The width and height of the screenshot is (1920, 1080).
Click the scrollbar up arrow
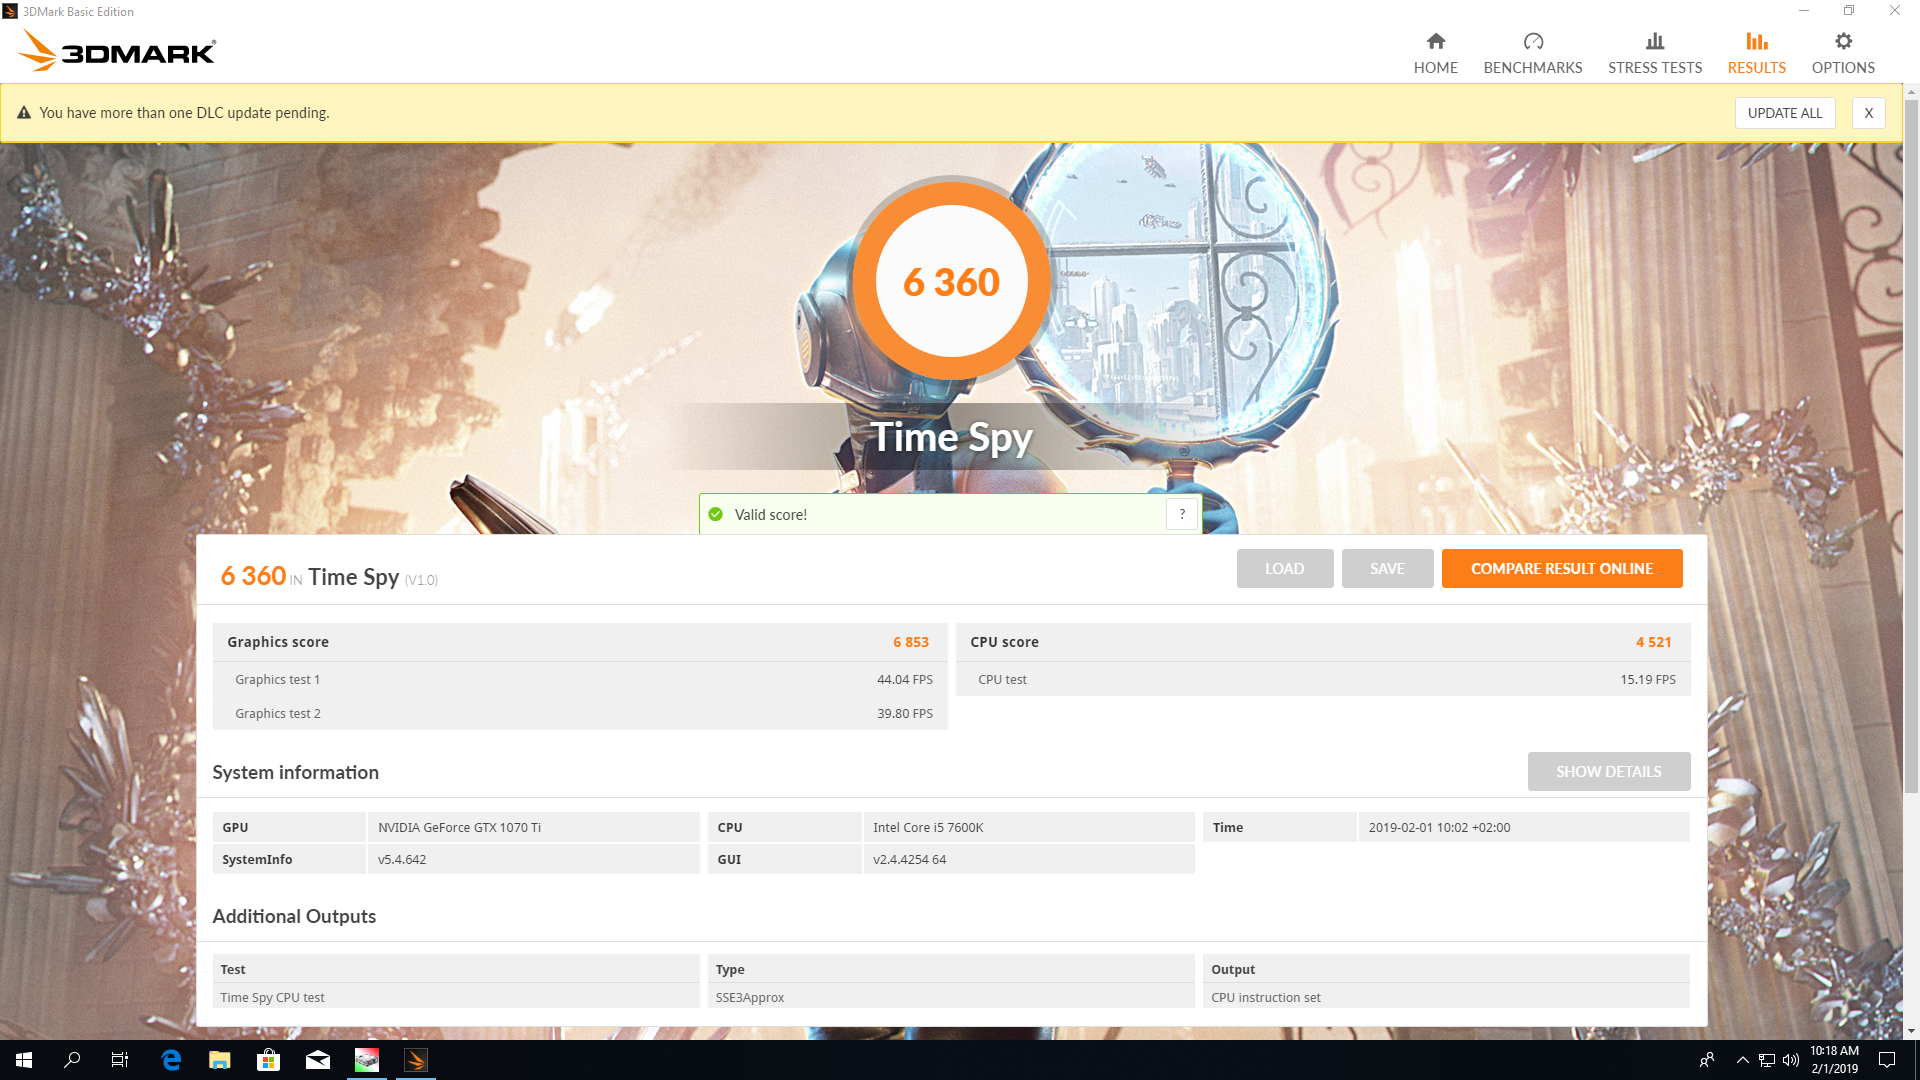click(x=1911, y=92)
